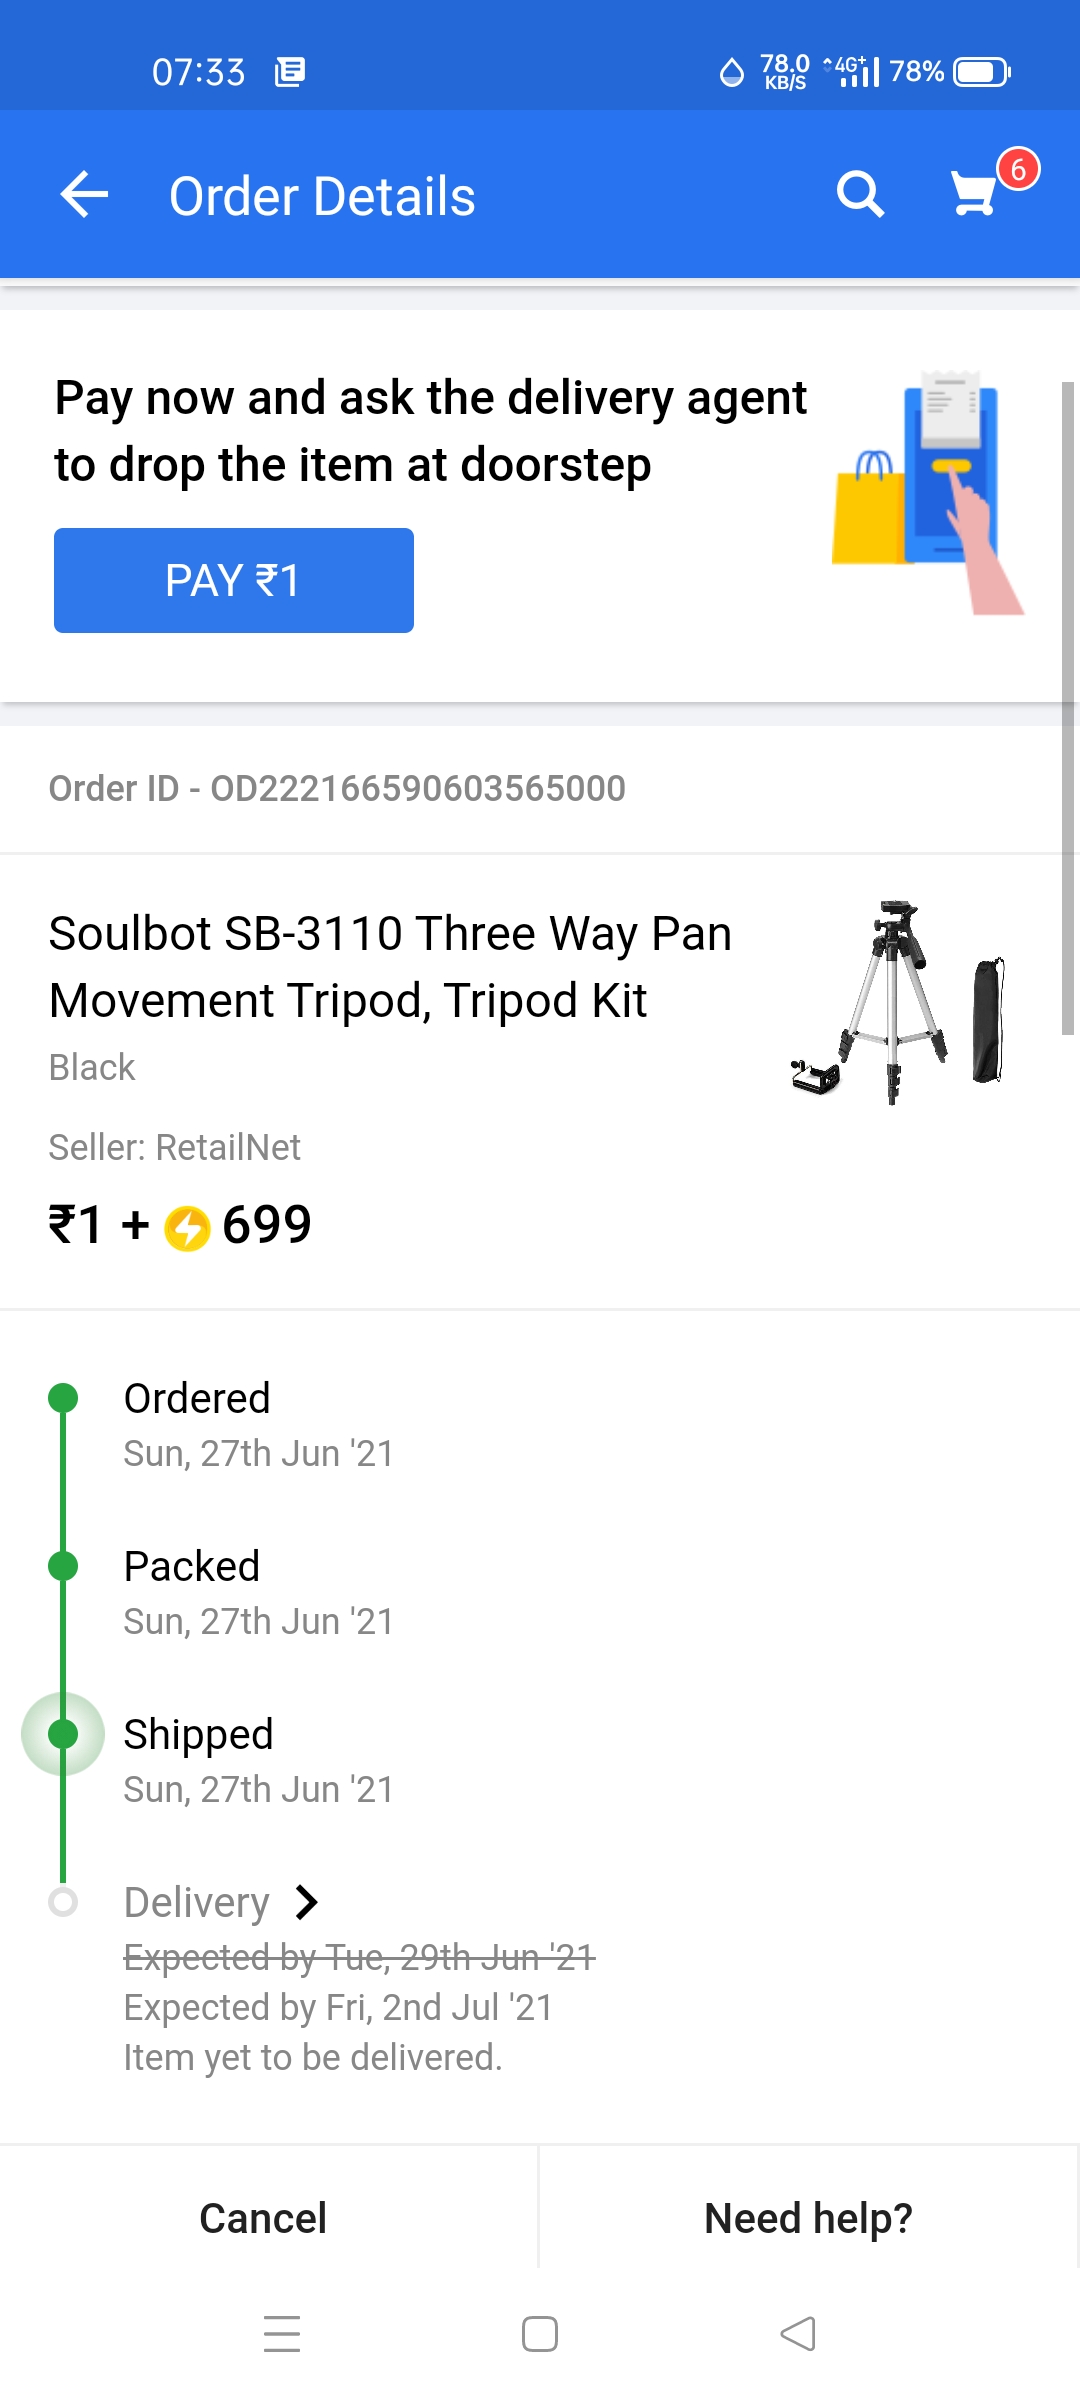The height and width of the screenshot is (2400, 1080).
Task: Expand Delivery details chevron
Action: [307, 1902]
